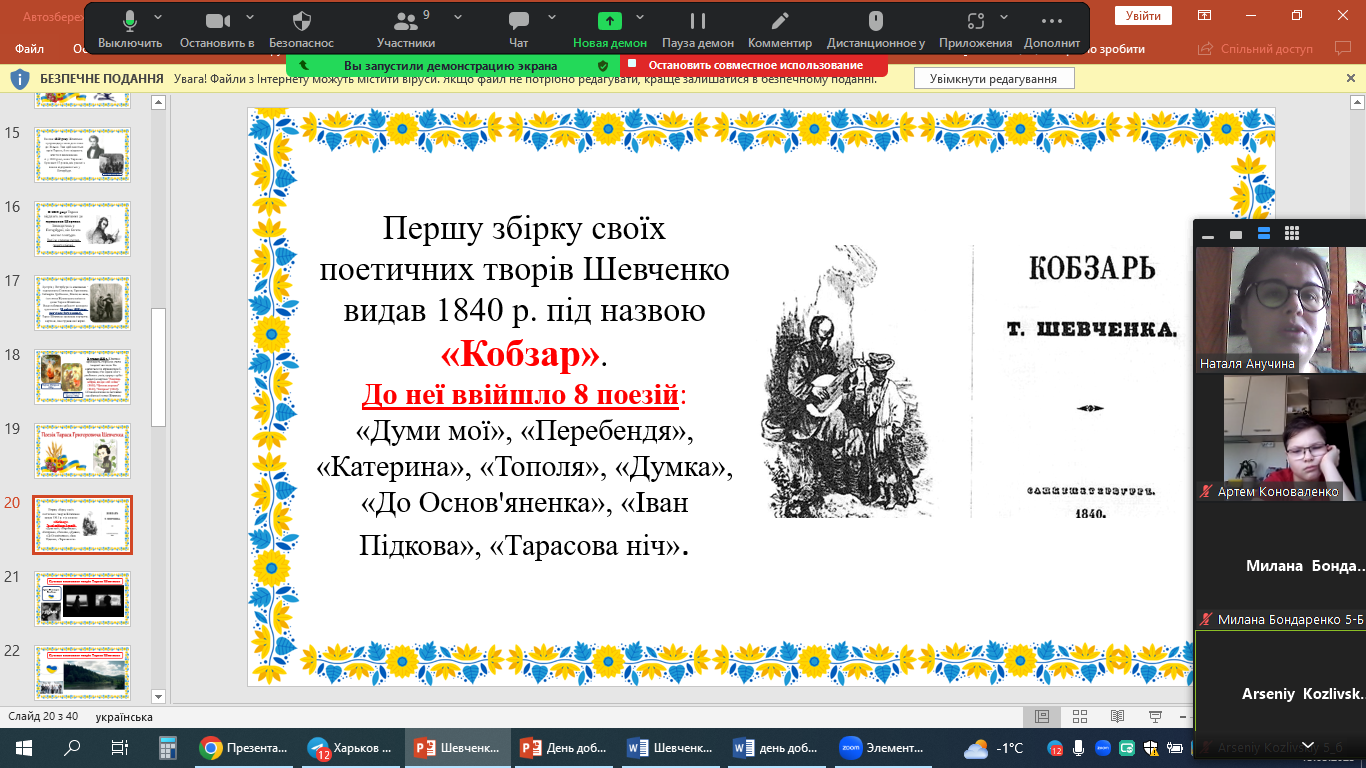Open Комментировать annotation pencil tool
This screenshot has height=768, width=1366.
(x=780, y=30)
